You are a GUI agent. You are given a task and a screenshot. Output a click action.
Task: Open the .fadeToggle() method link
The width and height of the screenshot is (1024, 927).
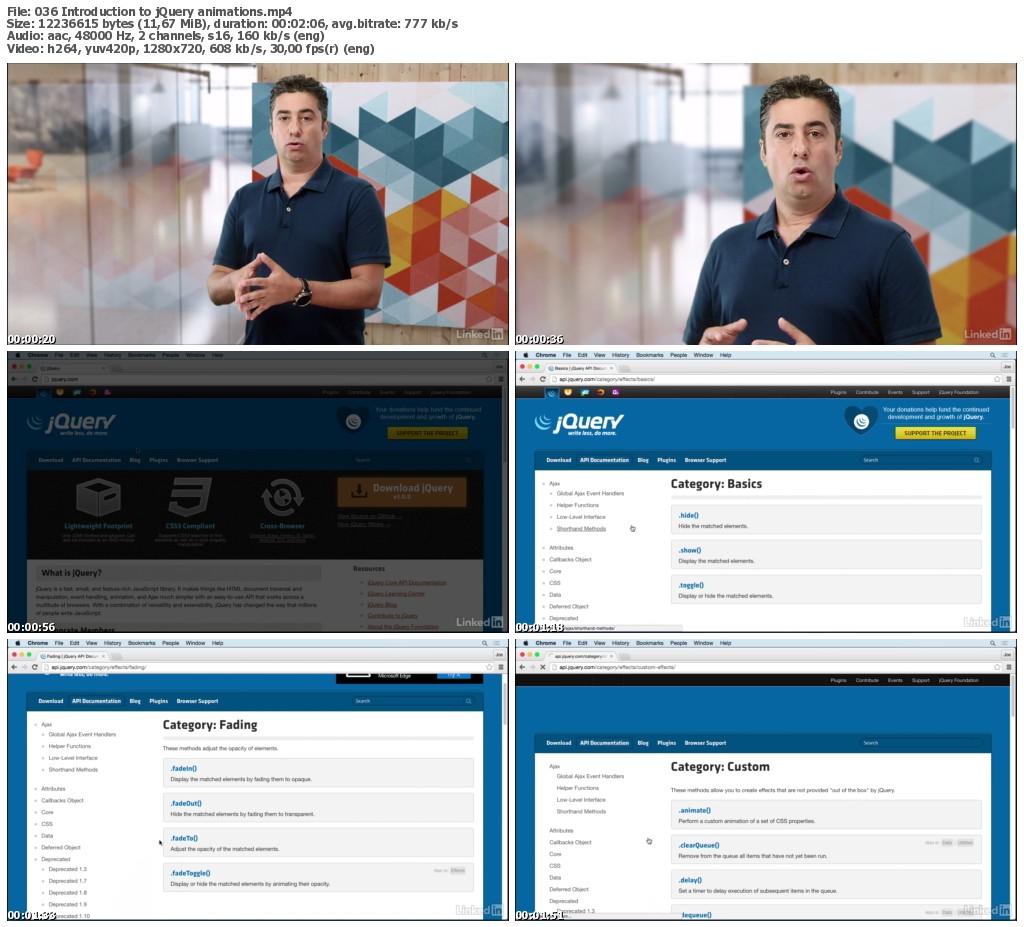click(x=190, y=873)
